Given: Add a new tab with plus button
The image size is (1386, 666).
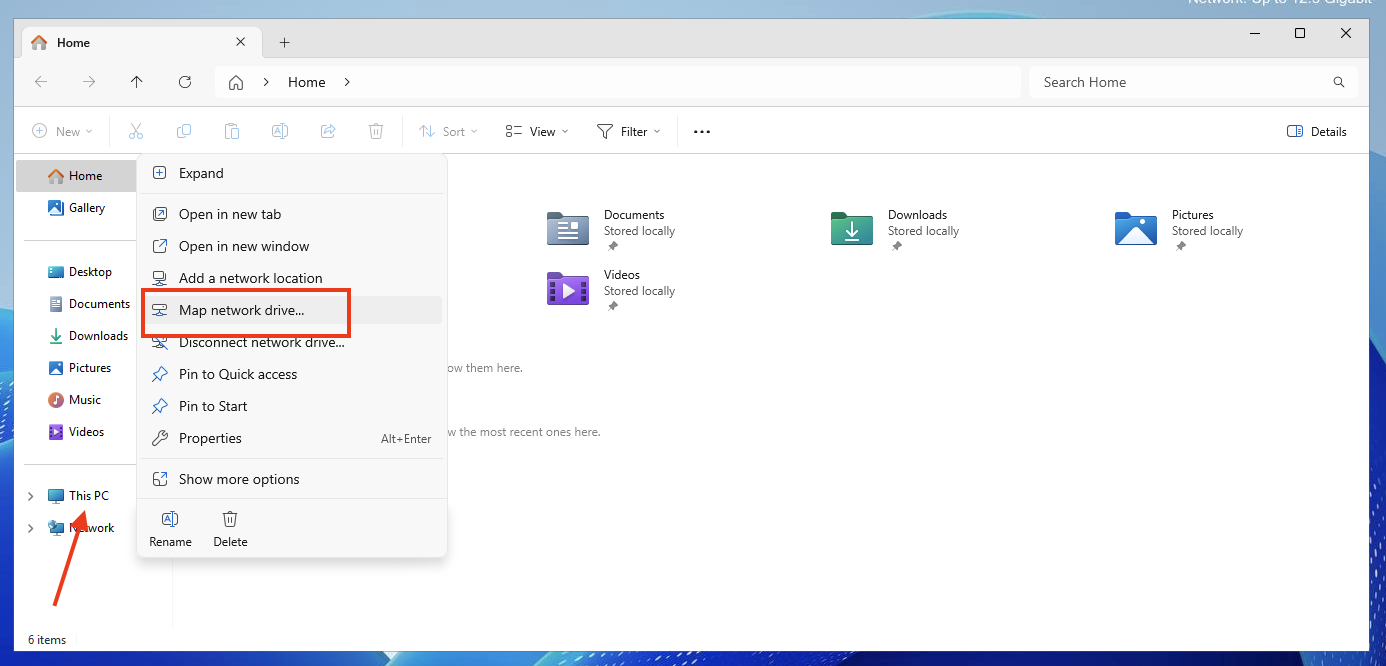Looking at the screenshot, I should click(x=284, y=43).
